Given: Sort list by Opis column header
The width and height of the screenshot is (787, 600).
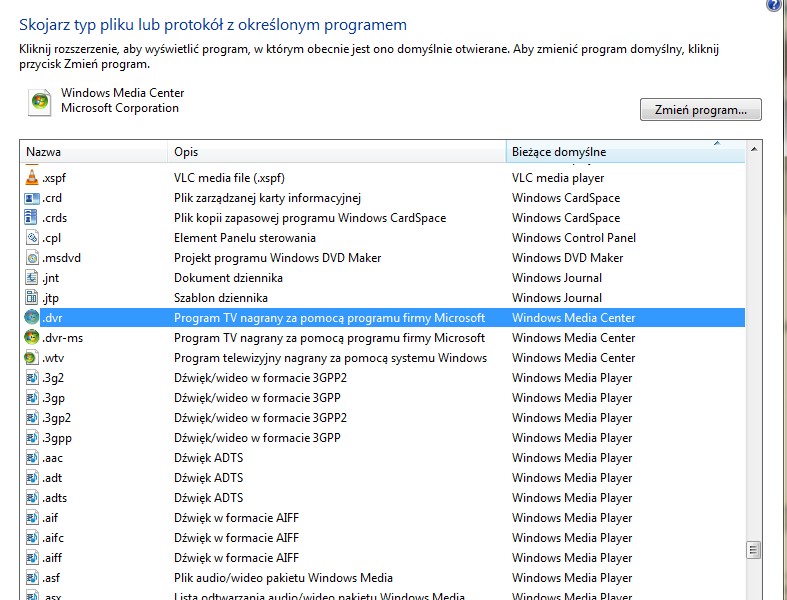Looking at the screenshot, I should pos(337,152).
